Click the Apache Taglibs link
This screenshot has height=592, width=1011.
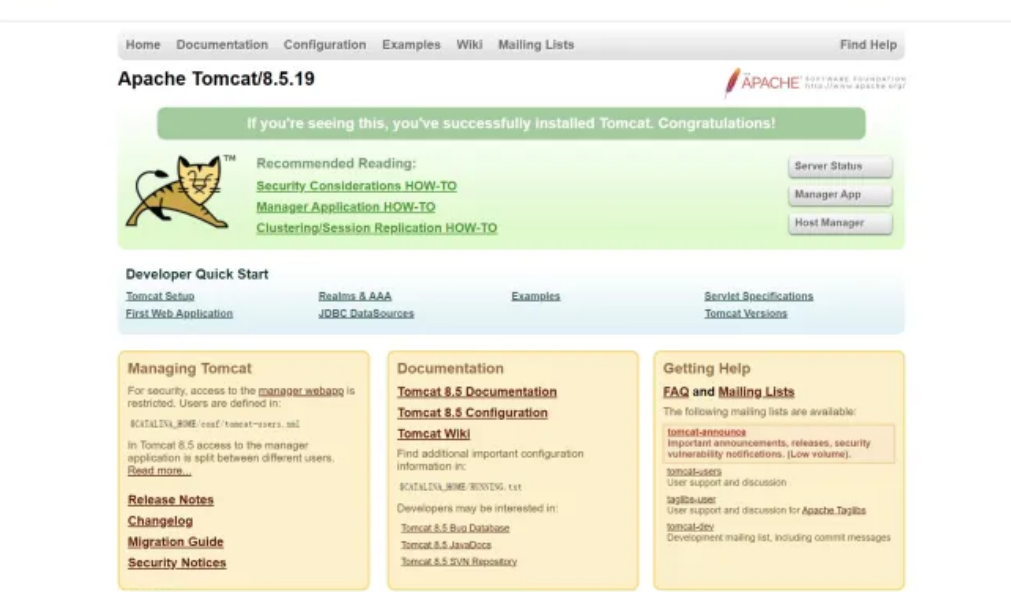[834, 510]
